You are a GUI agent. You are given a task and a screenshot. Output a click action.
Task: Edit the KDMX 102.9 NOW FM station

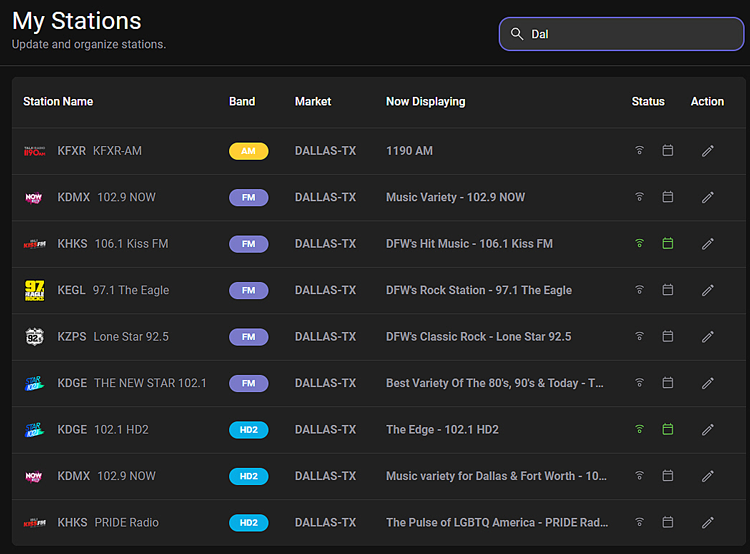tap(707, 197)
